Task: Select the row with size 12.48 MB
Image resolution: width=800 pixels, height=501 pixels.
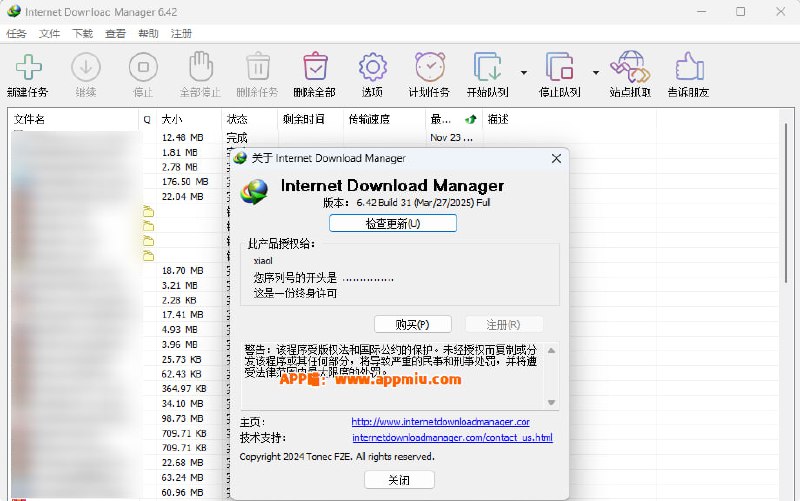Action: point(183,138)
